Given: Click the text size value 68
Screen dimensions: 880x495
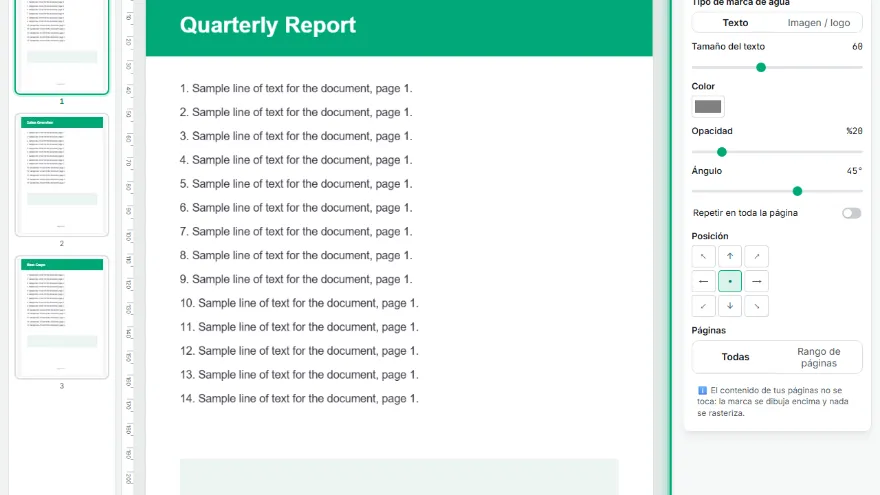Looking at the screenshot, I should coord(857,47).
